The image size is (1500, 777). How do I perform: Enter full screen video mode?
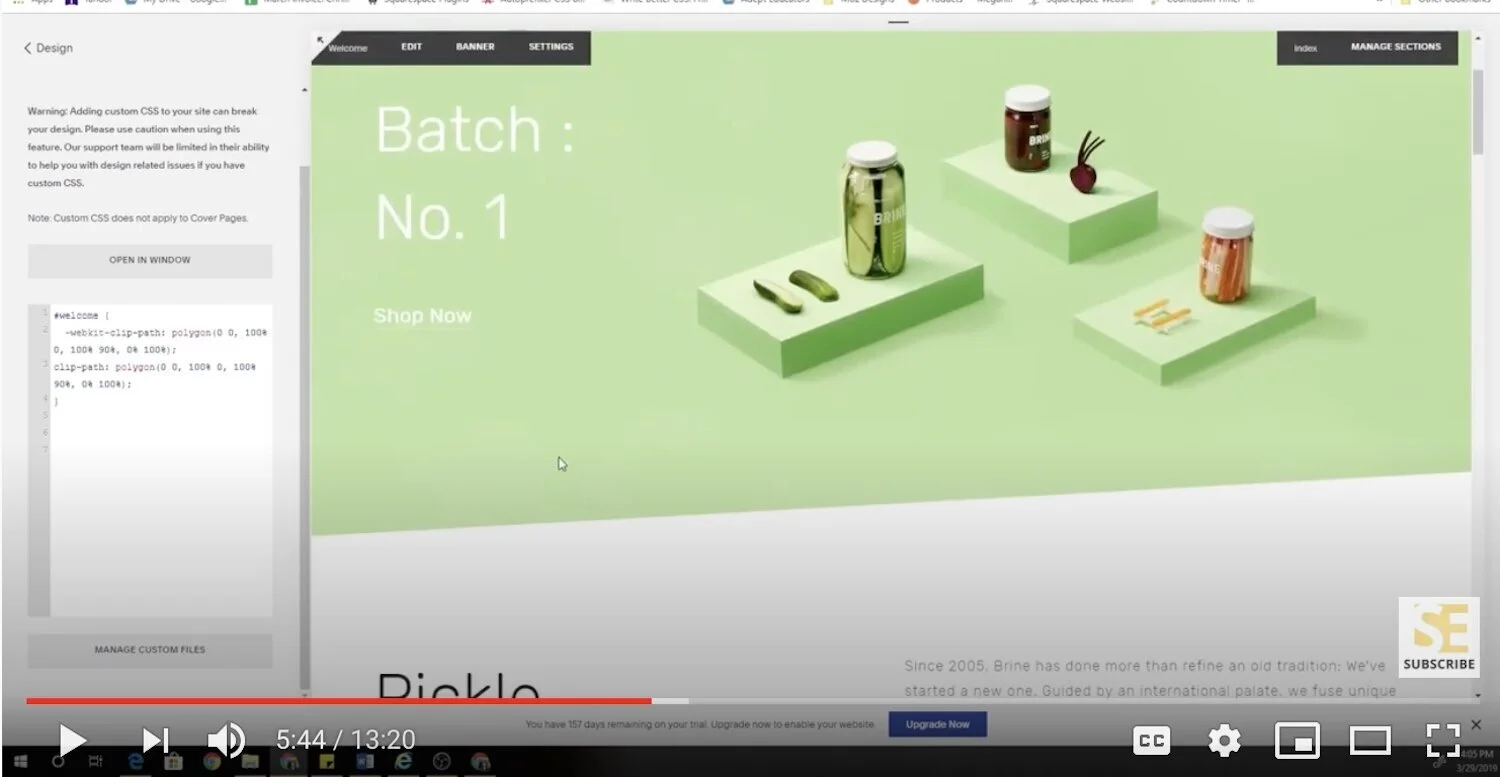(1443, 740)
